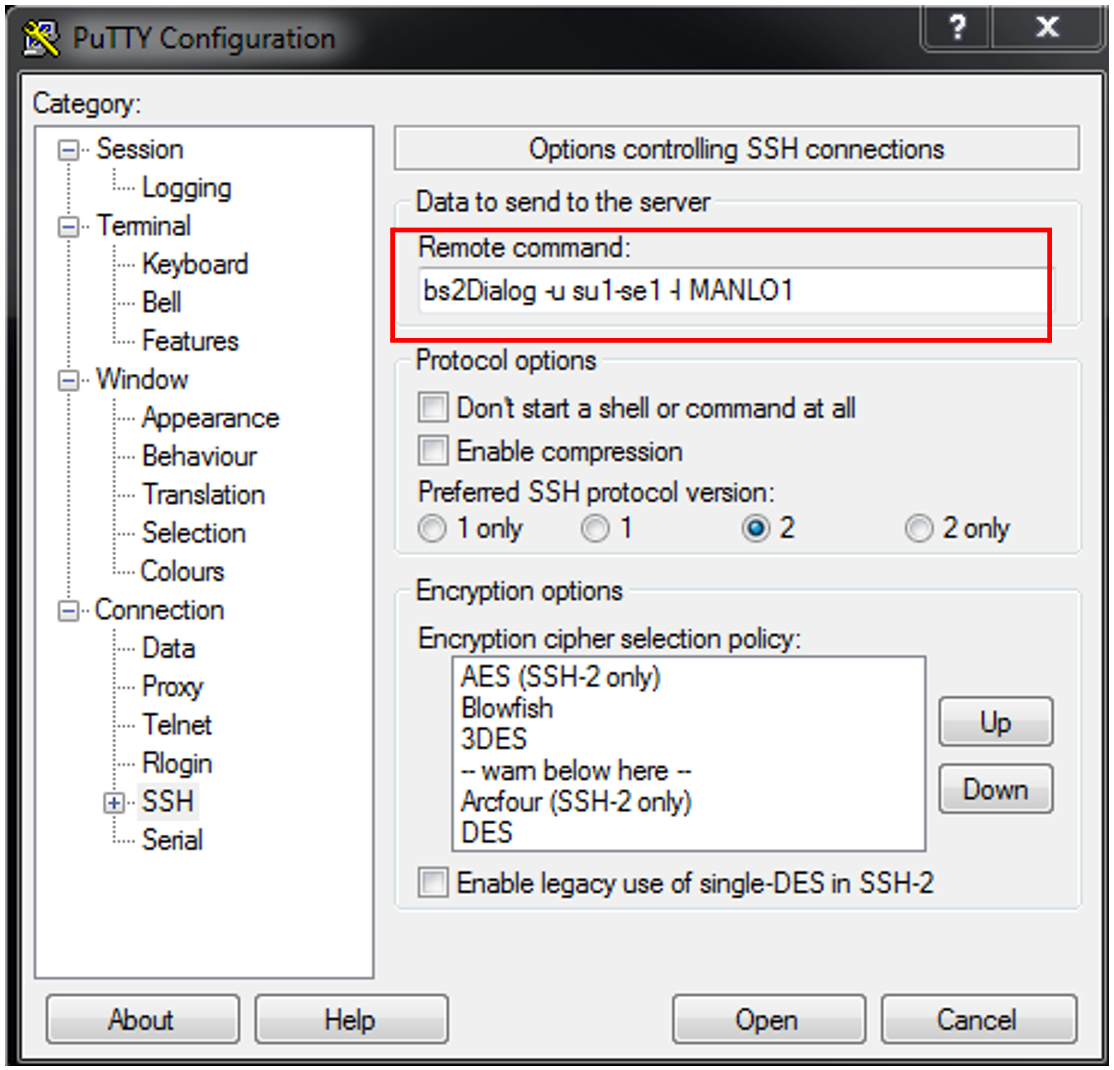Open the Data category under Connection
This screenshot has height=1070, width=1114.
click(x=168, y=648)
